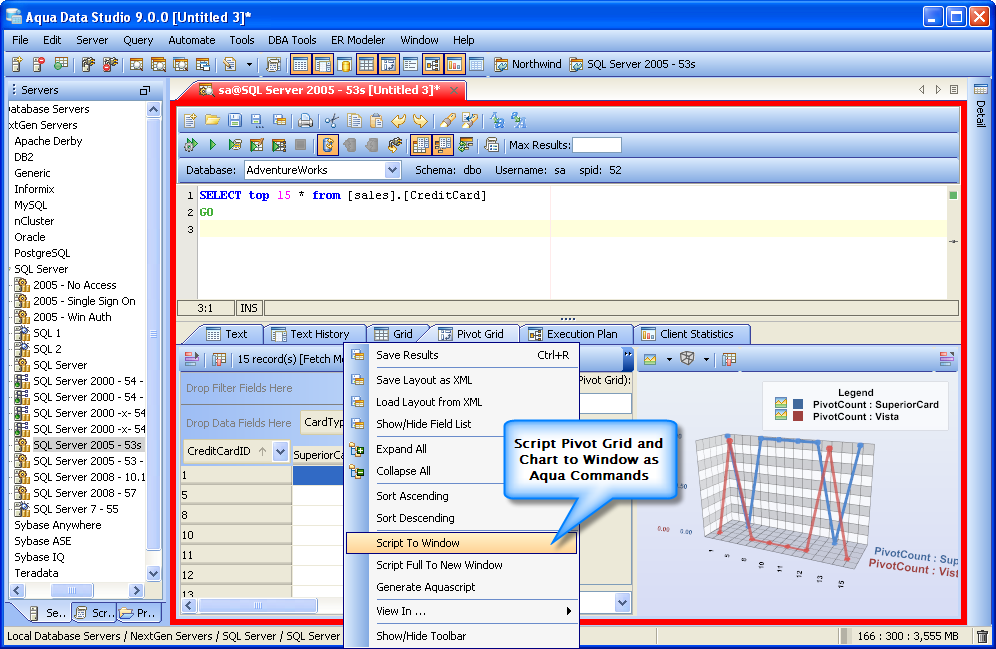The image size is (996, 649).
Task: Open a file with the folder icon
Action: pyautogui.click(x=212, y=121)
